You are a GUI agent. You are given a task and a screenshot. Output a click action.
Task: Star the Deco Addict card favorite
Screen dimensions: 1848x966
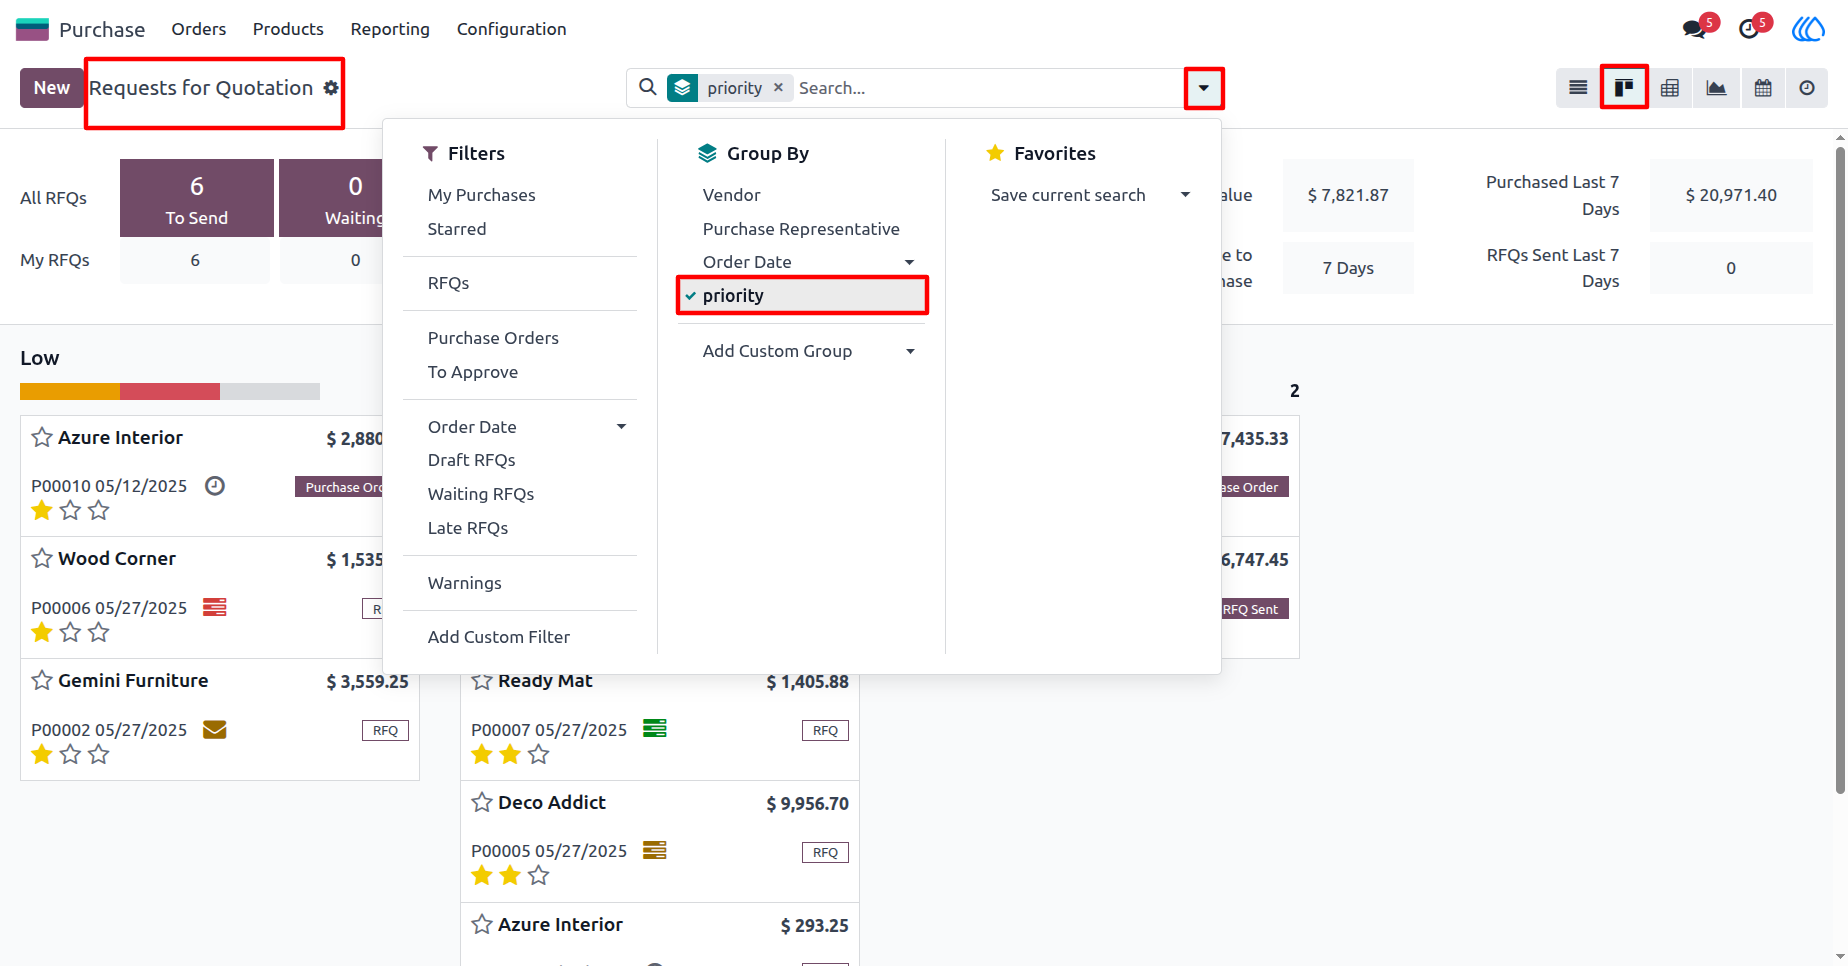coord(482,802)
